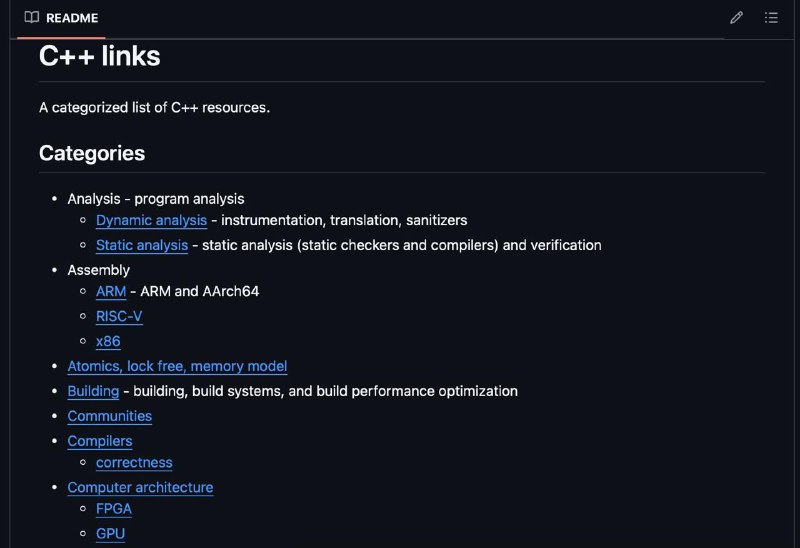The width and height of the screenshot is (800, 548).
Task: Click the Assembly list item text
Action: (x=98, y=270)
